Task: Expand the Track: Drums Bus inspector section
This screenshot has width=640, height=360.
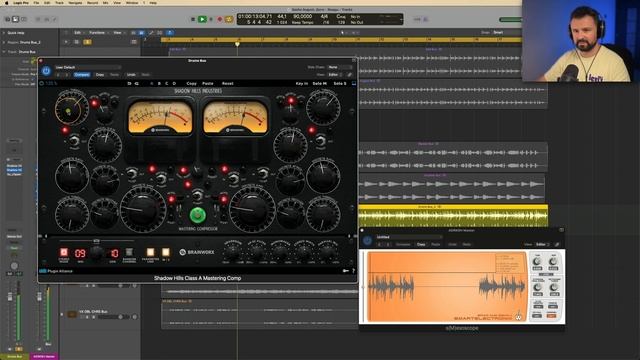Action: 4,52
